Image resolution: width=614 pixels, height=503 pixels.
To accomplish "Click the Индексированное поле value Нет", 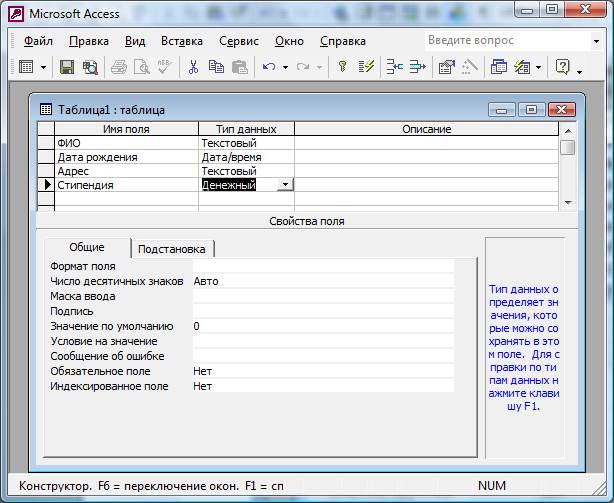I will click(323, 386).
